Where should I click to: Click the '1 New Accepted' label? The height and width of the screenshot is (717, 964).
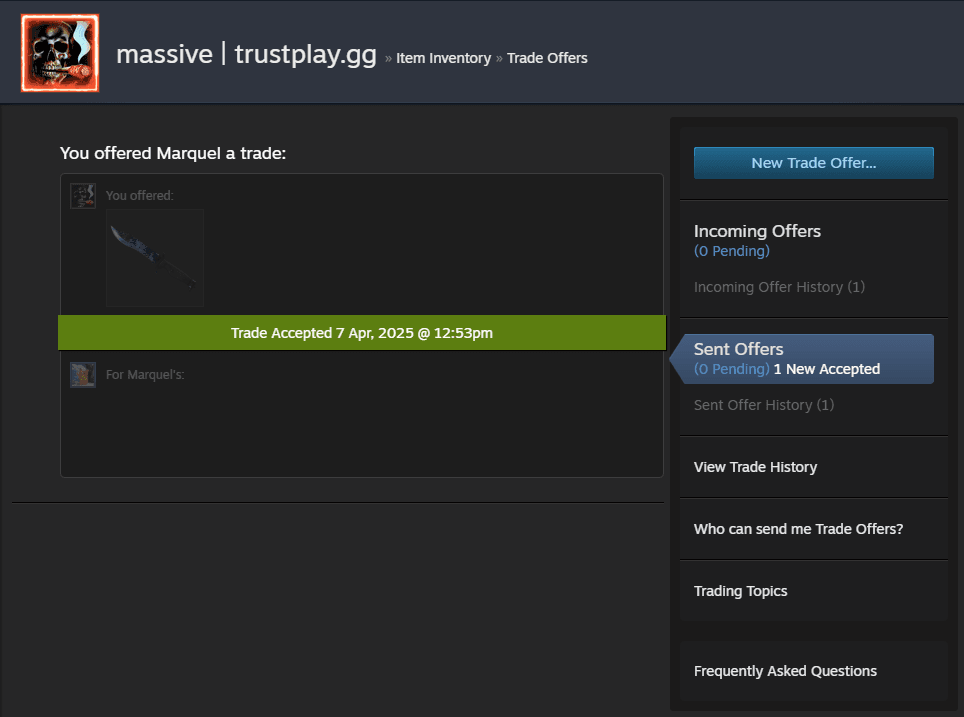826,369
